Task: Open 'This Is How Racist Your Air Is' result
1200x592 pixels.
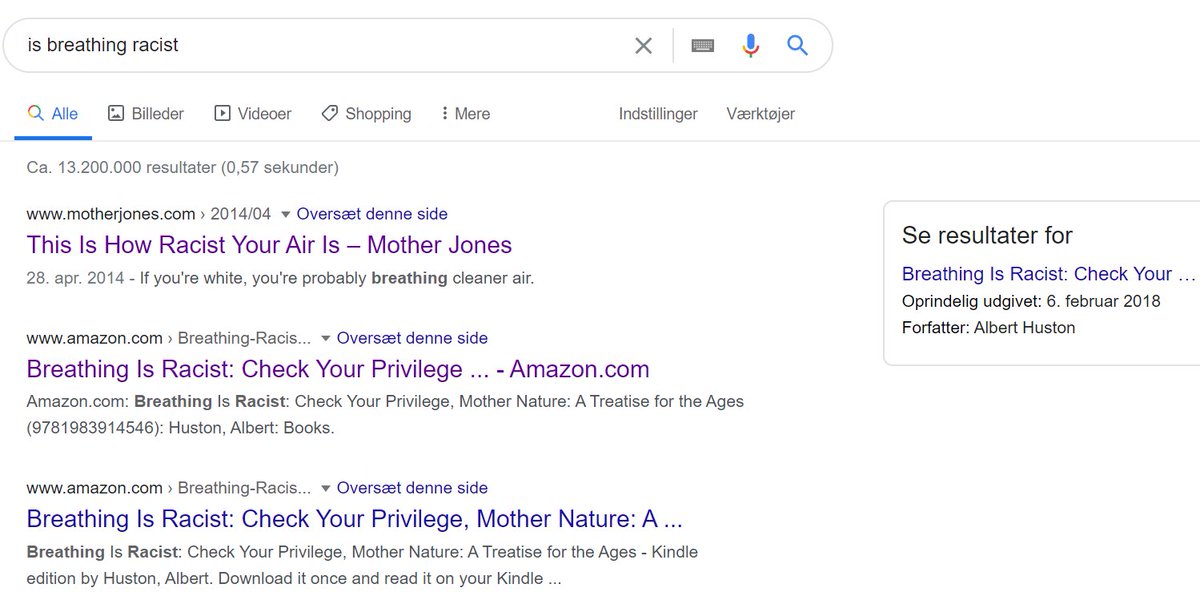Action: click(x=269, y=245)
